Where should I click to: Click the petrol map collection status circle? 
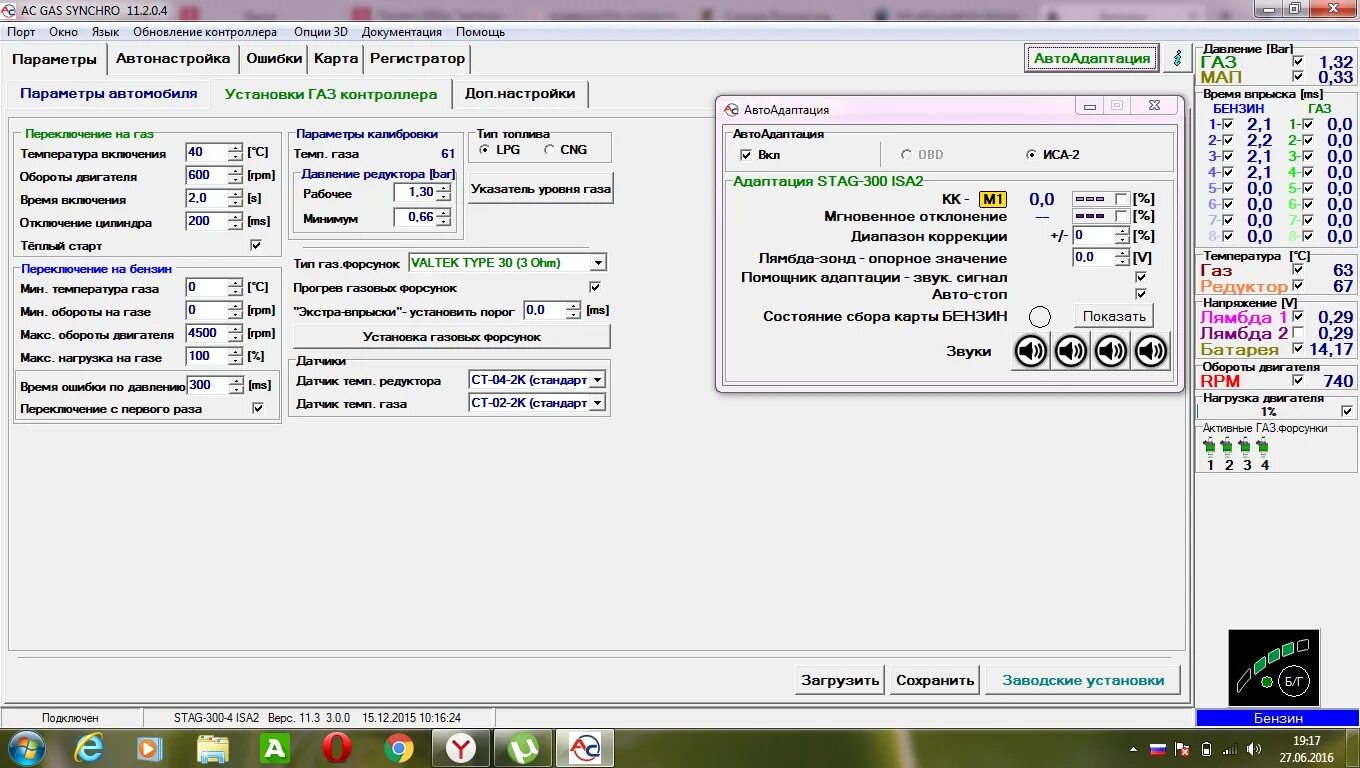[x=1040, y=317]
